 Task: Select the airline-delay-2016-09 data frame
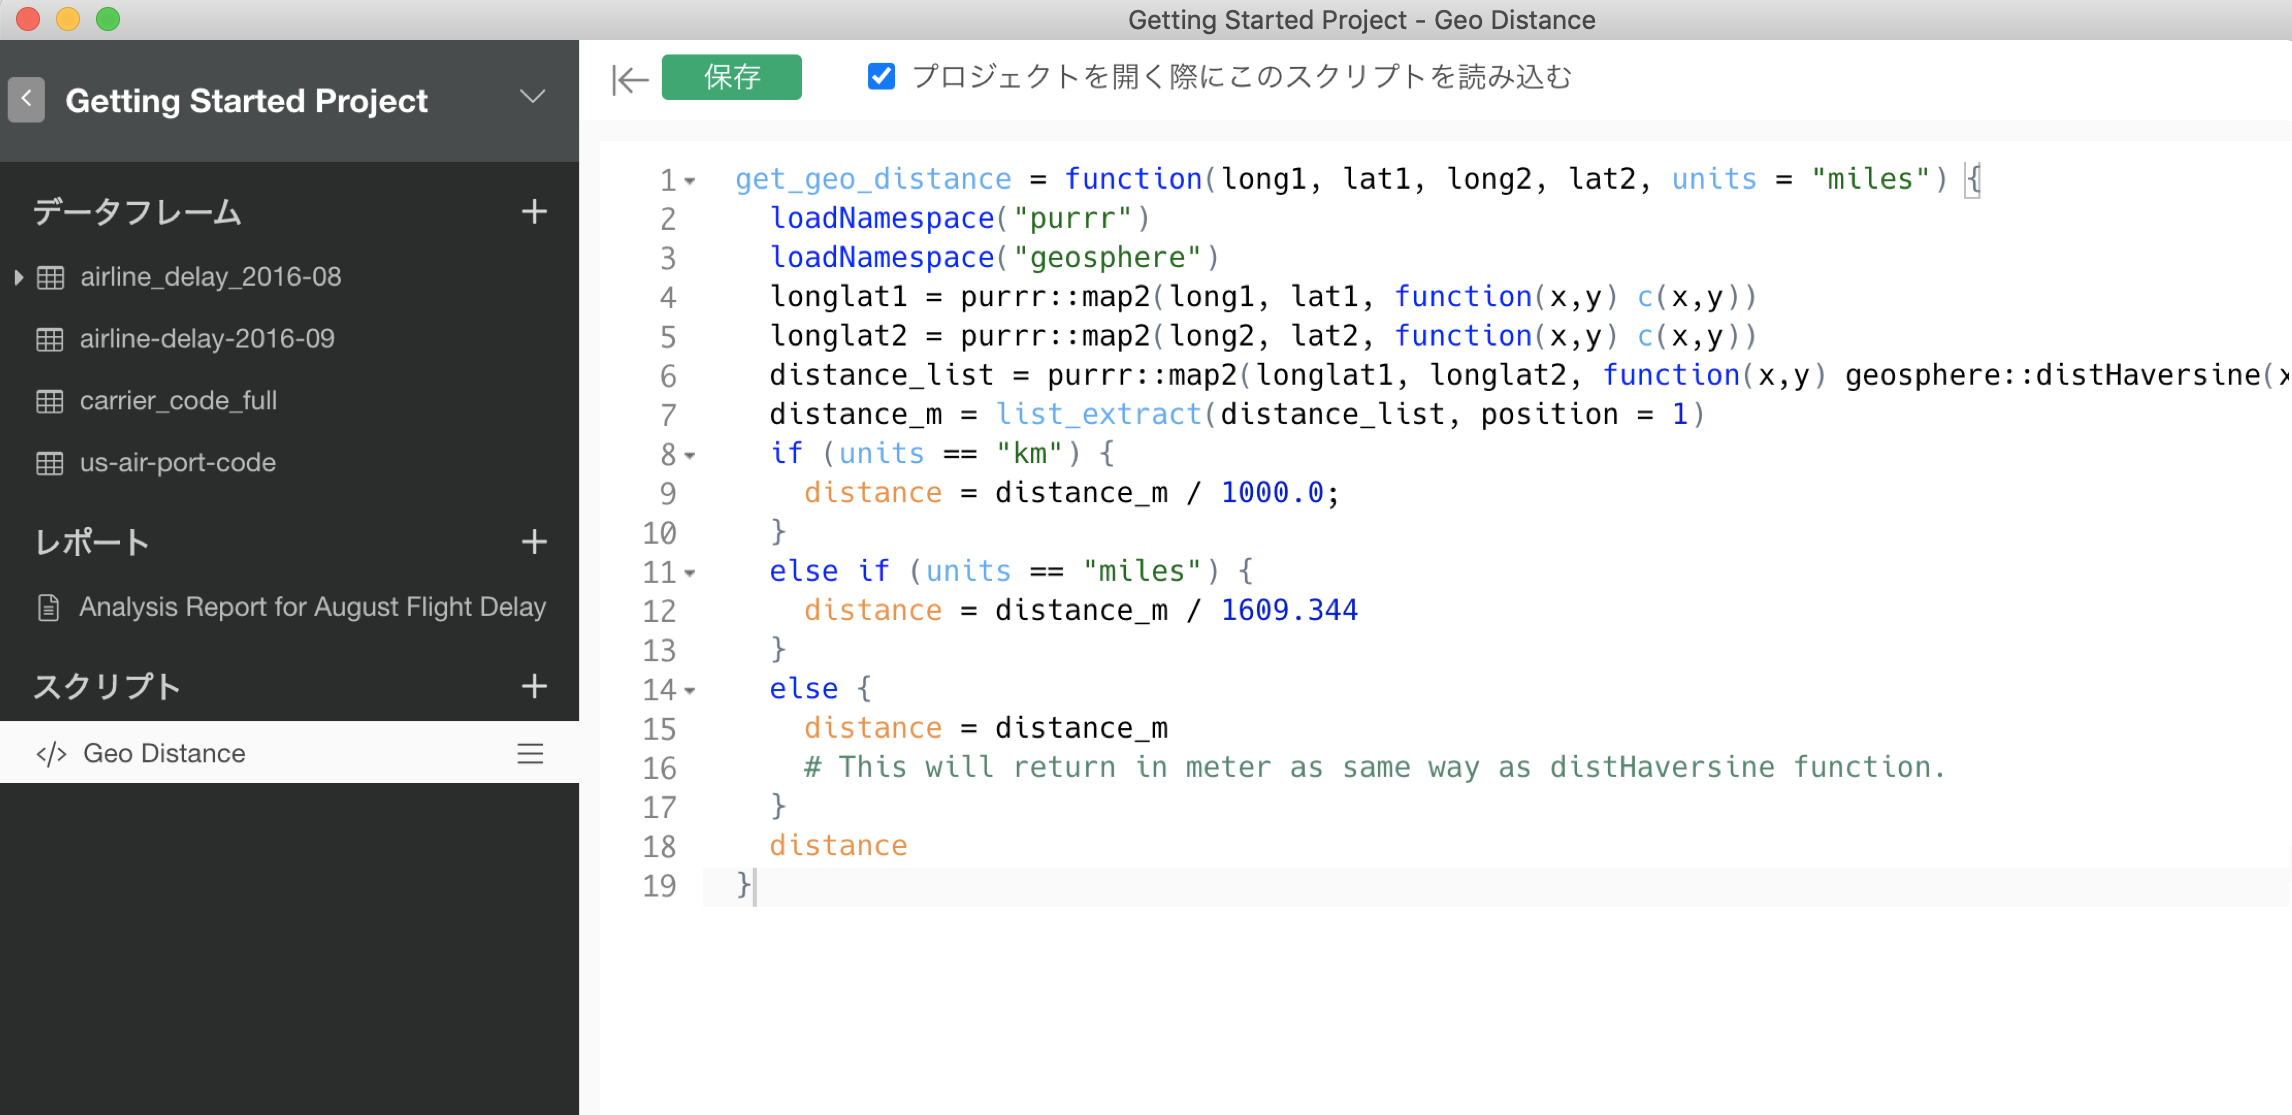click(207, 339)
